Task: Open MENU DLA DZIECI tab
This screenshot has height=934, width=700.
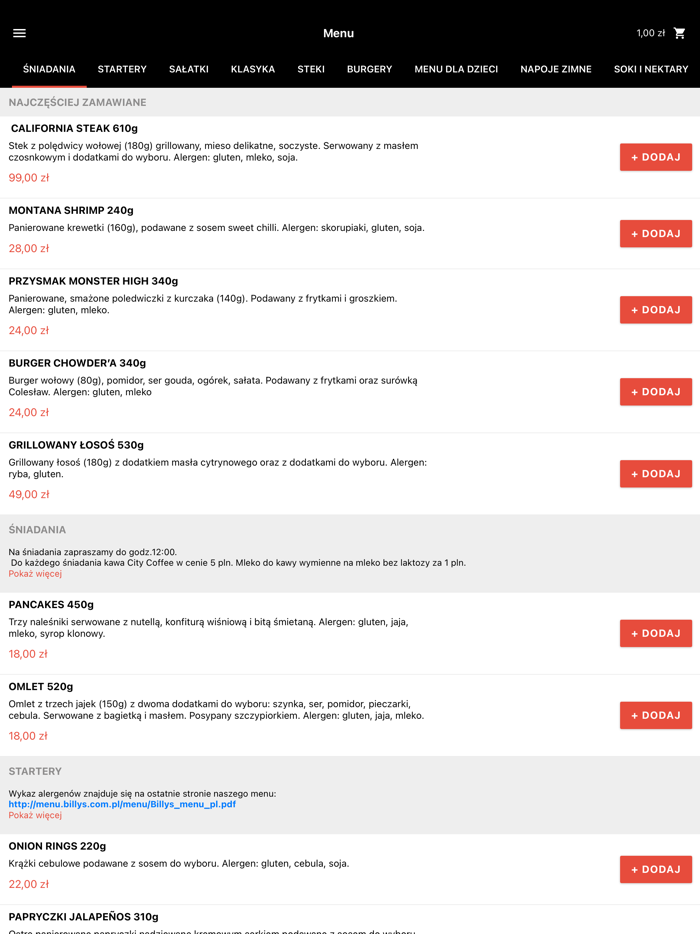Action: click(456, 69)
